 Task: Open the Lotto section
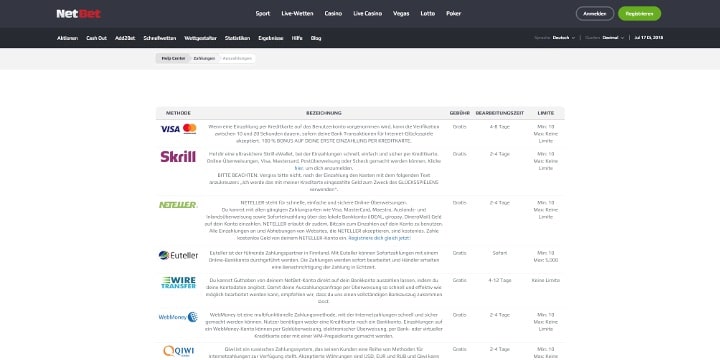428,14
